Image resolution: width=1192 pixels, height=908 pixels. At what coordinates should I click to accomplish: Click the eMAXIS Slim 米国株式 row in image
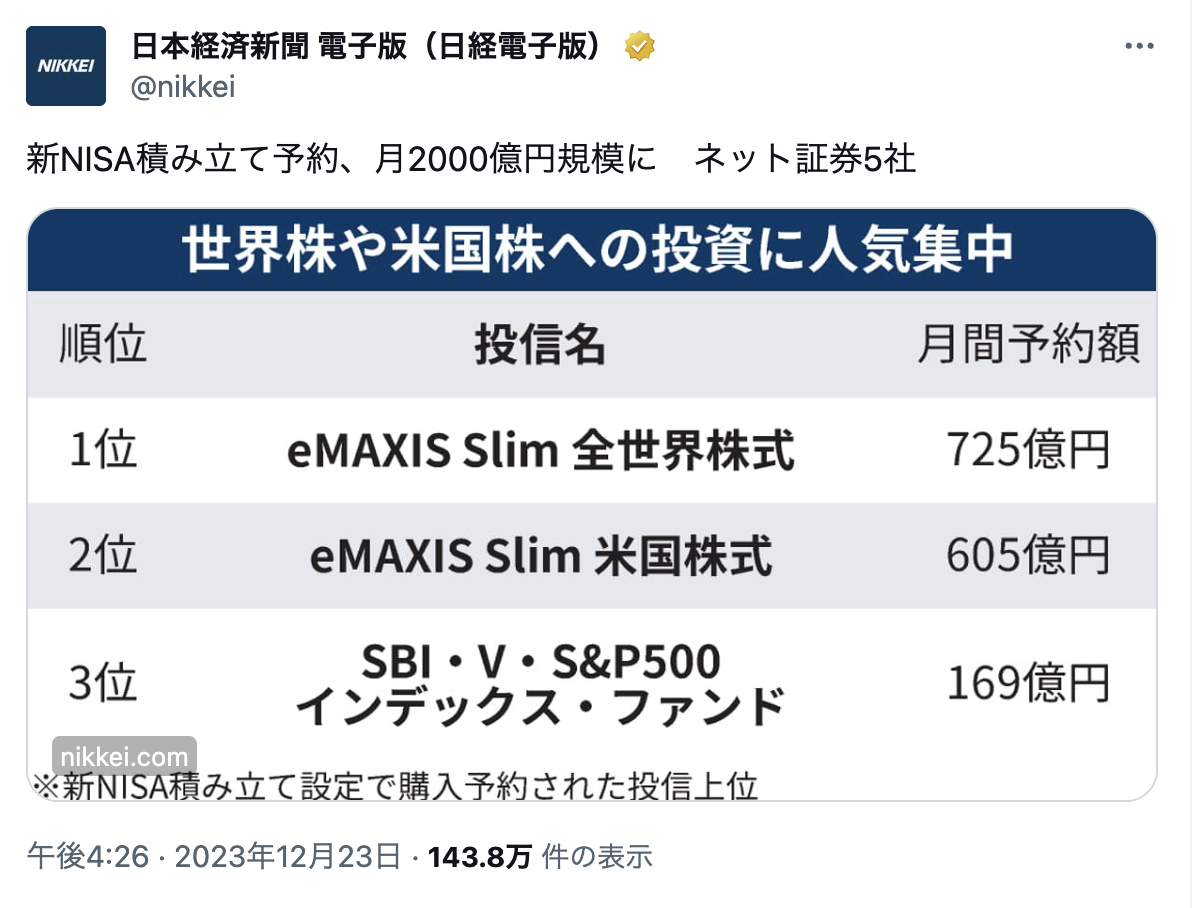(x=592, y=555)
